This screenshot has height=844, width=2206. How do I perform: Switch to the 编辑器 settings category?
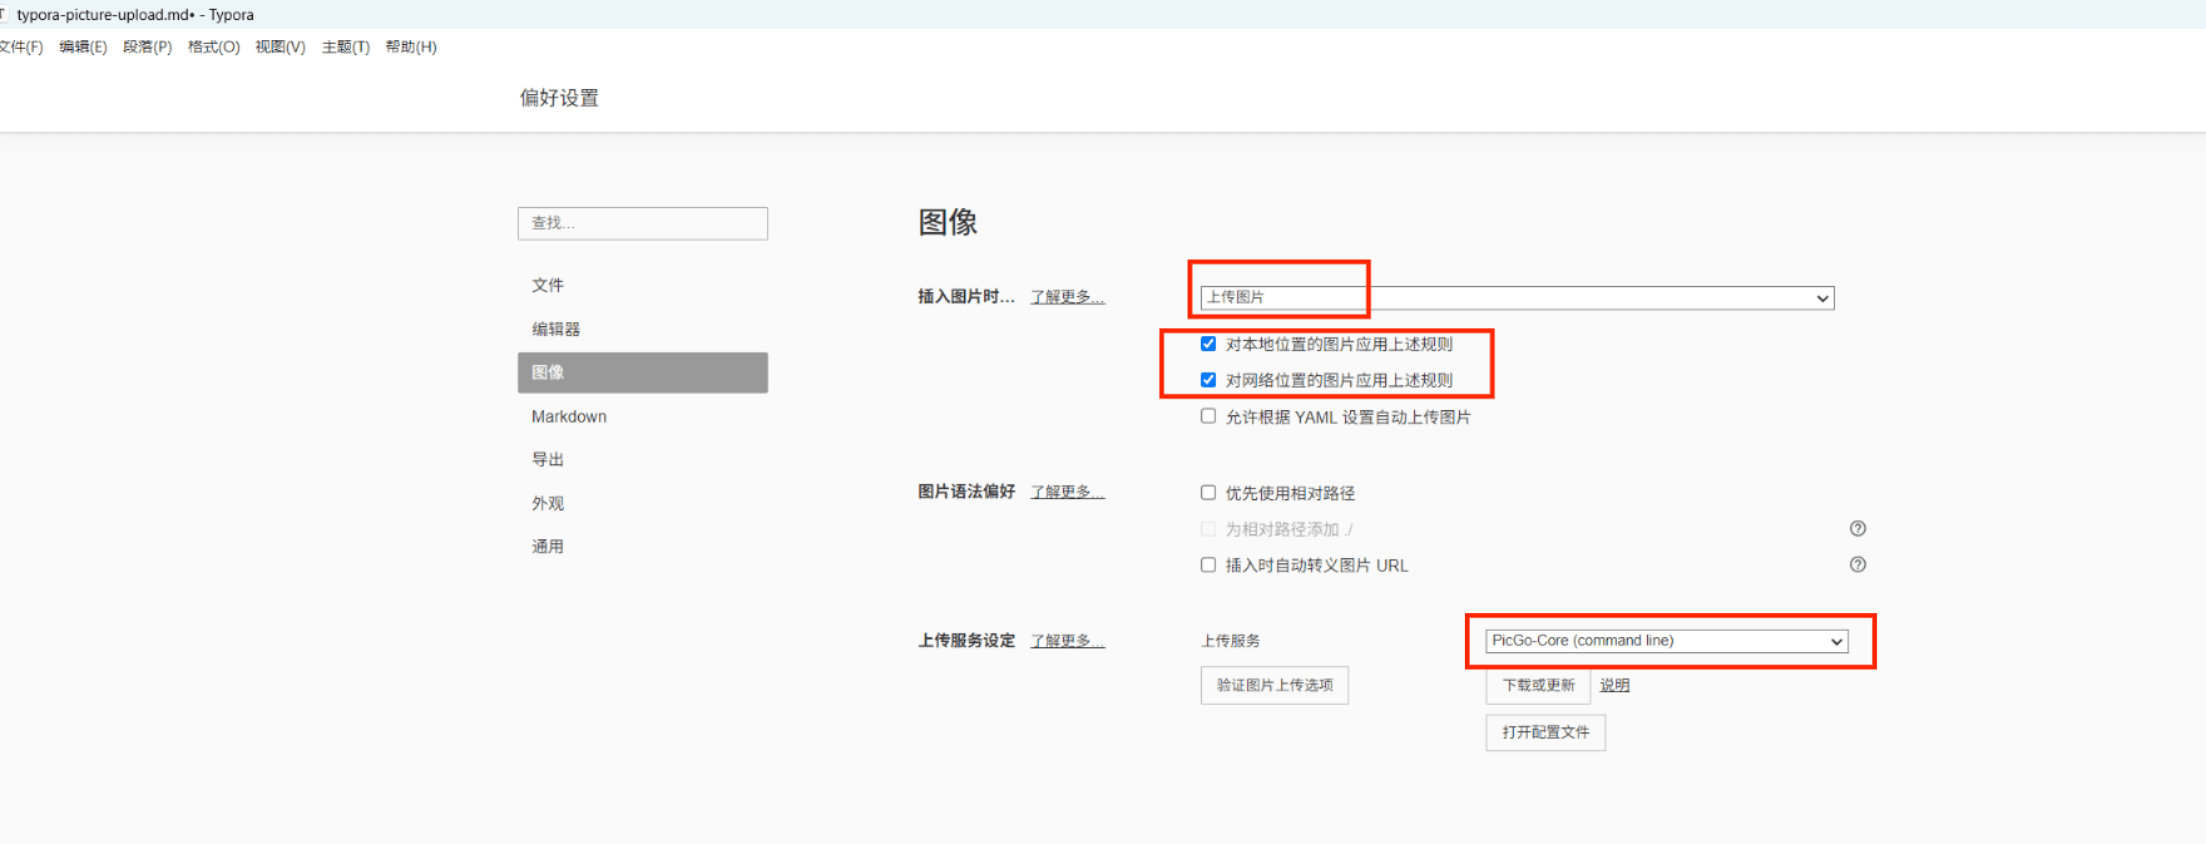(x=556, y=329)
